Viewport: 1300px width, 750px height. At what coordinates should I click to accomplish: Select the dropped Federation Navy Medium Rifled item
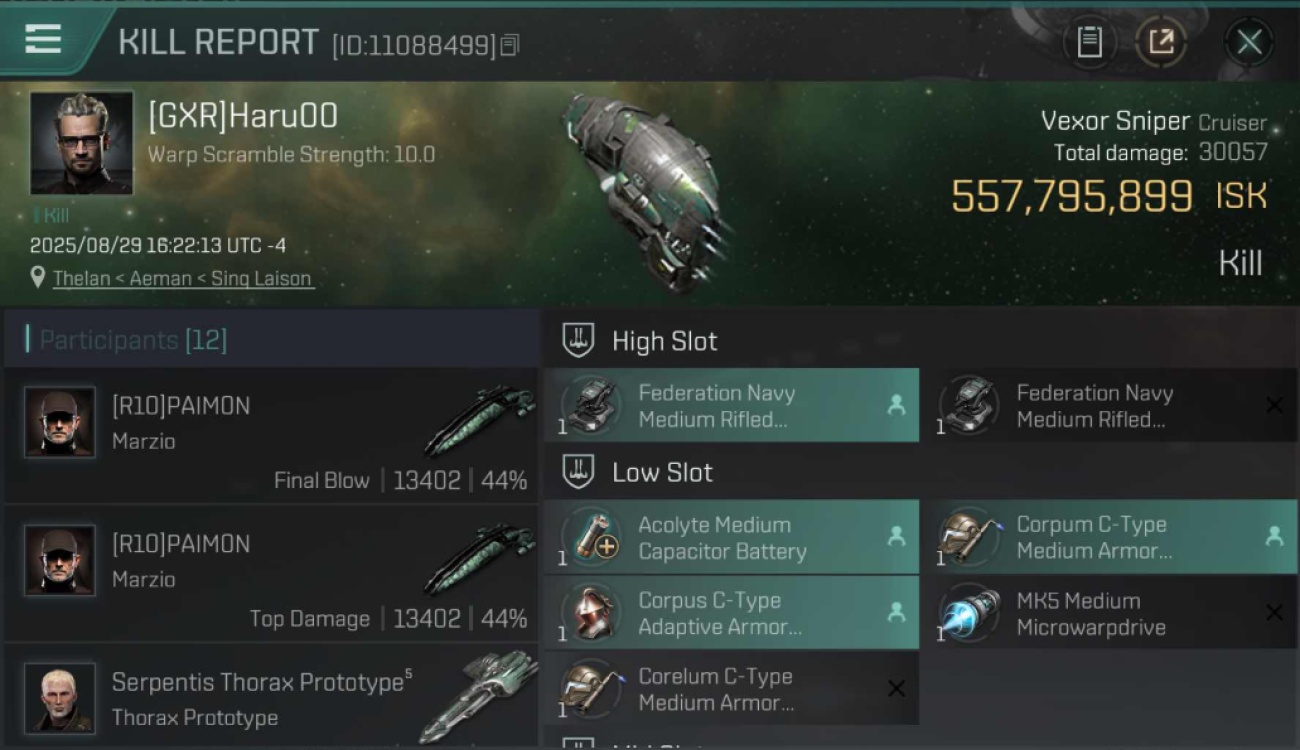coord(731,406)
